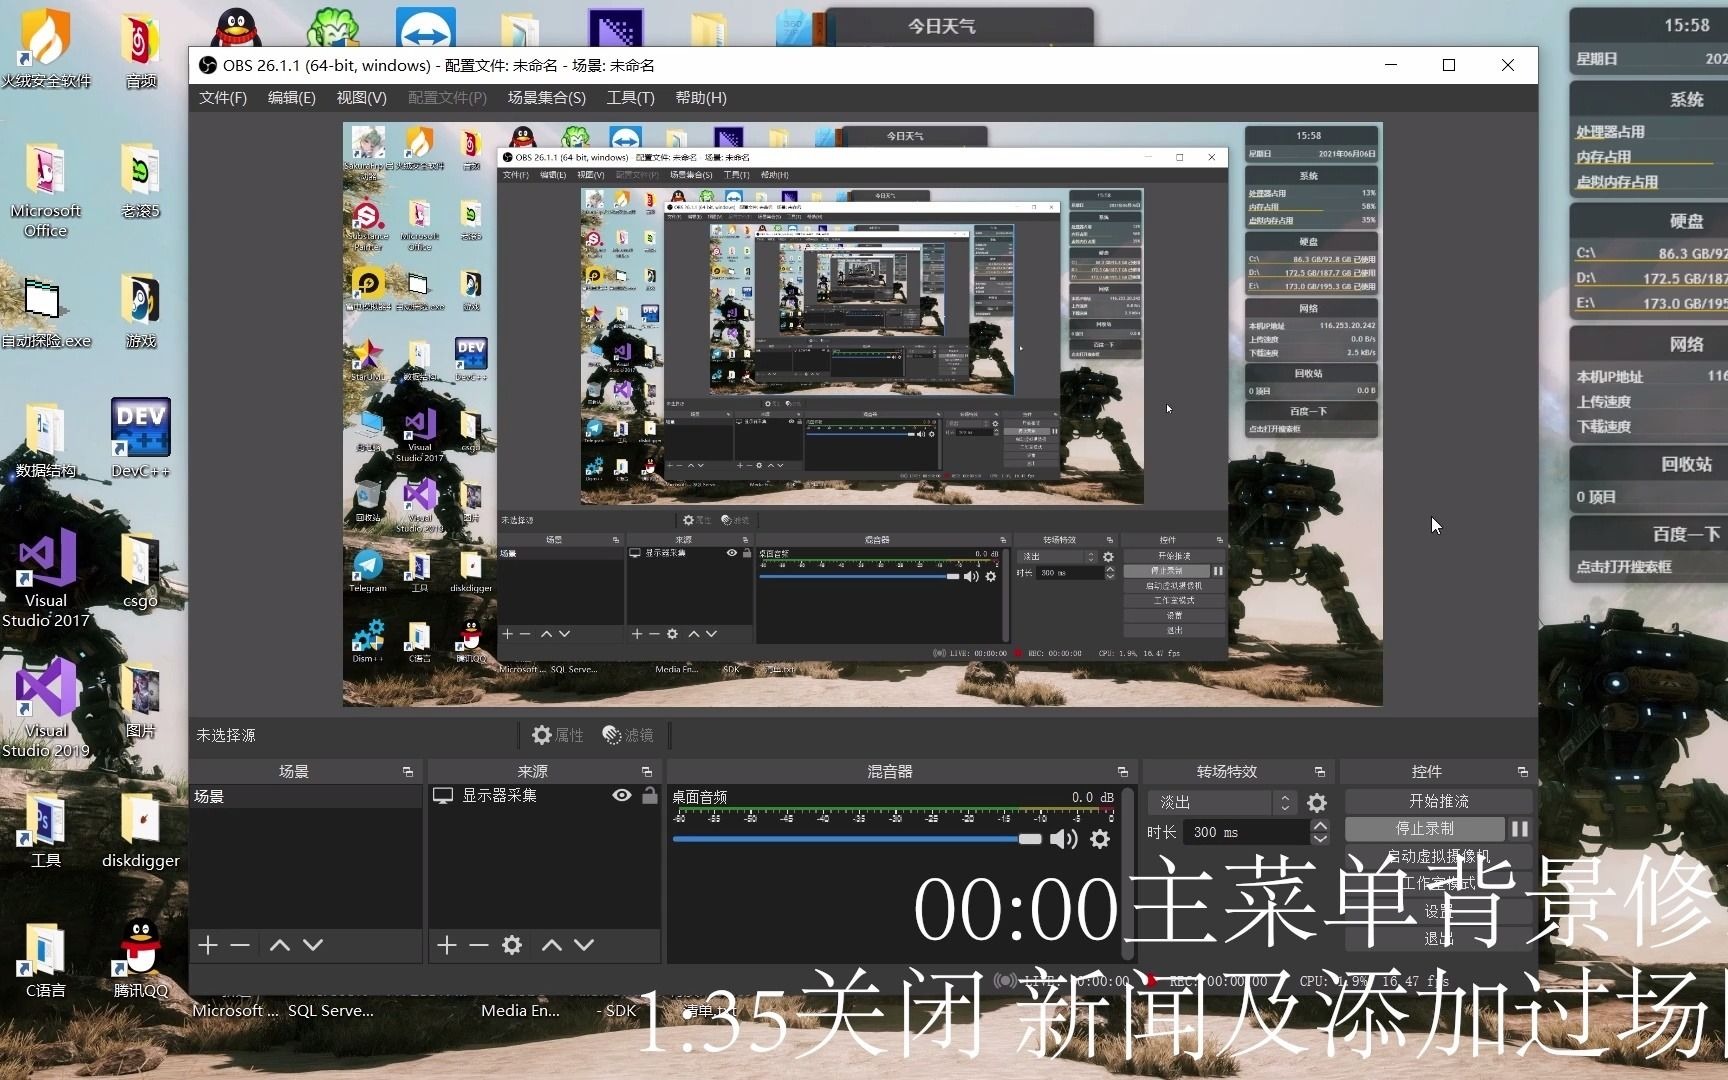Open the 视图(V) menu
The image size is (1728, 1080).
coord(361,98)
